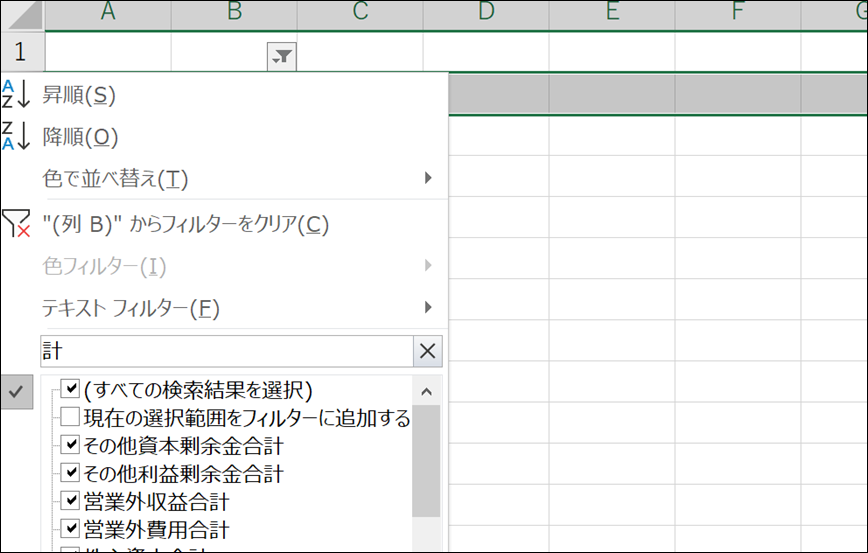Click the filter list scrollbar thumb
Screen dimensions: 868x553
426,461
